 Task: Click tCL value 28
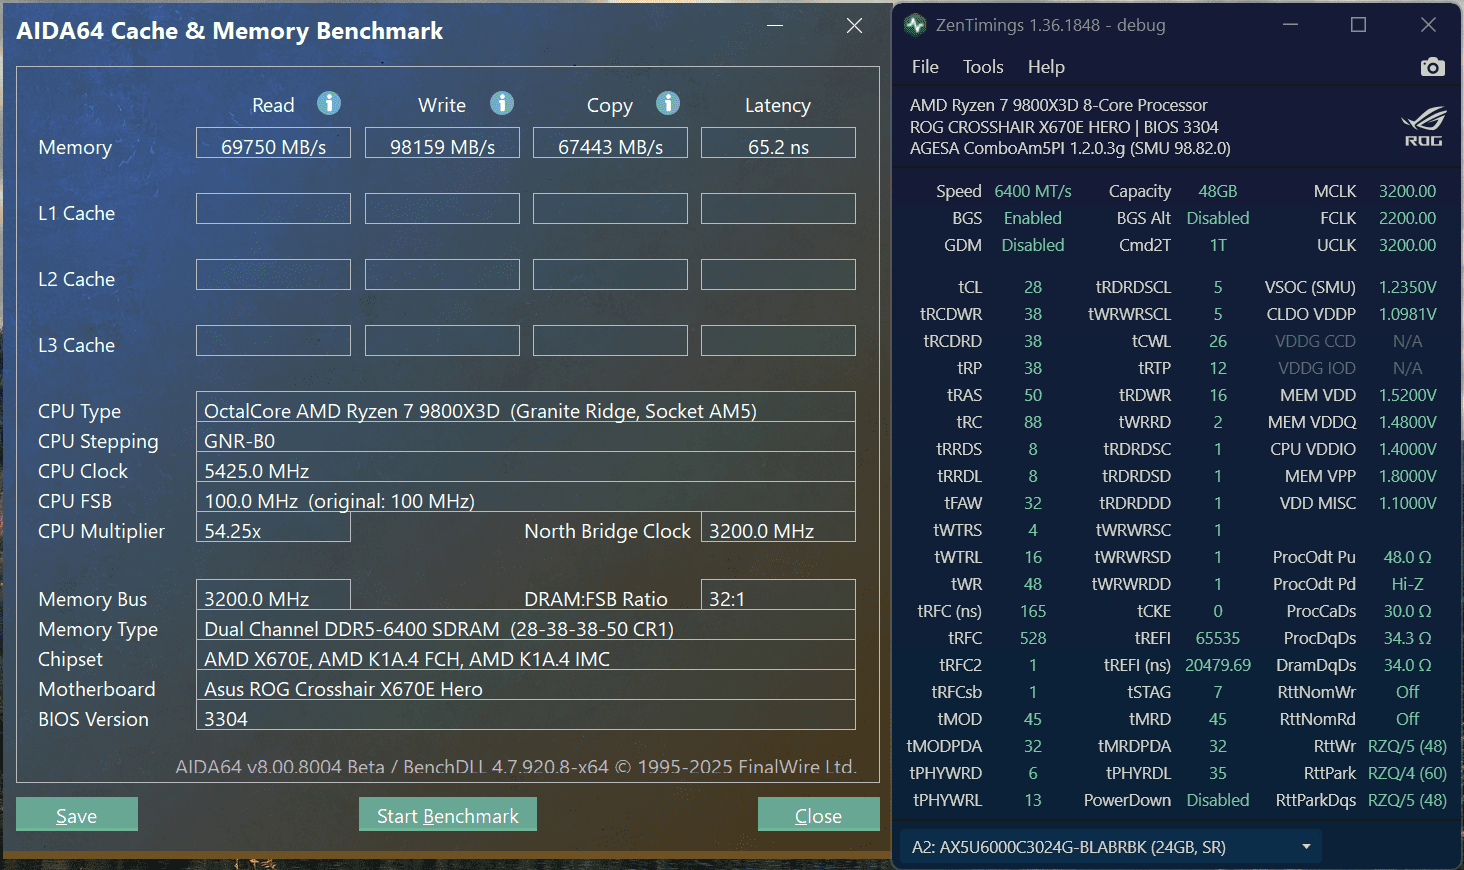point(1033,287)
